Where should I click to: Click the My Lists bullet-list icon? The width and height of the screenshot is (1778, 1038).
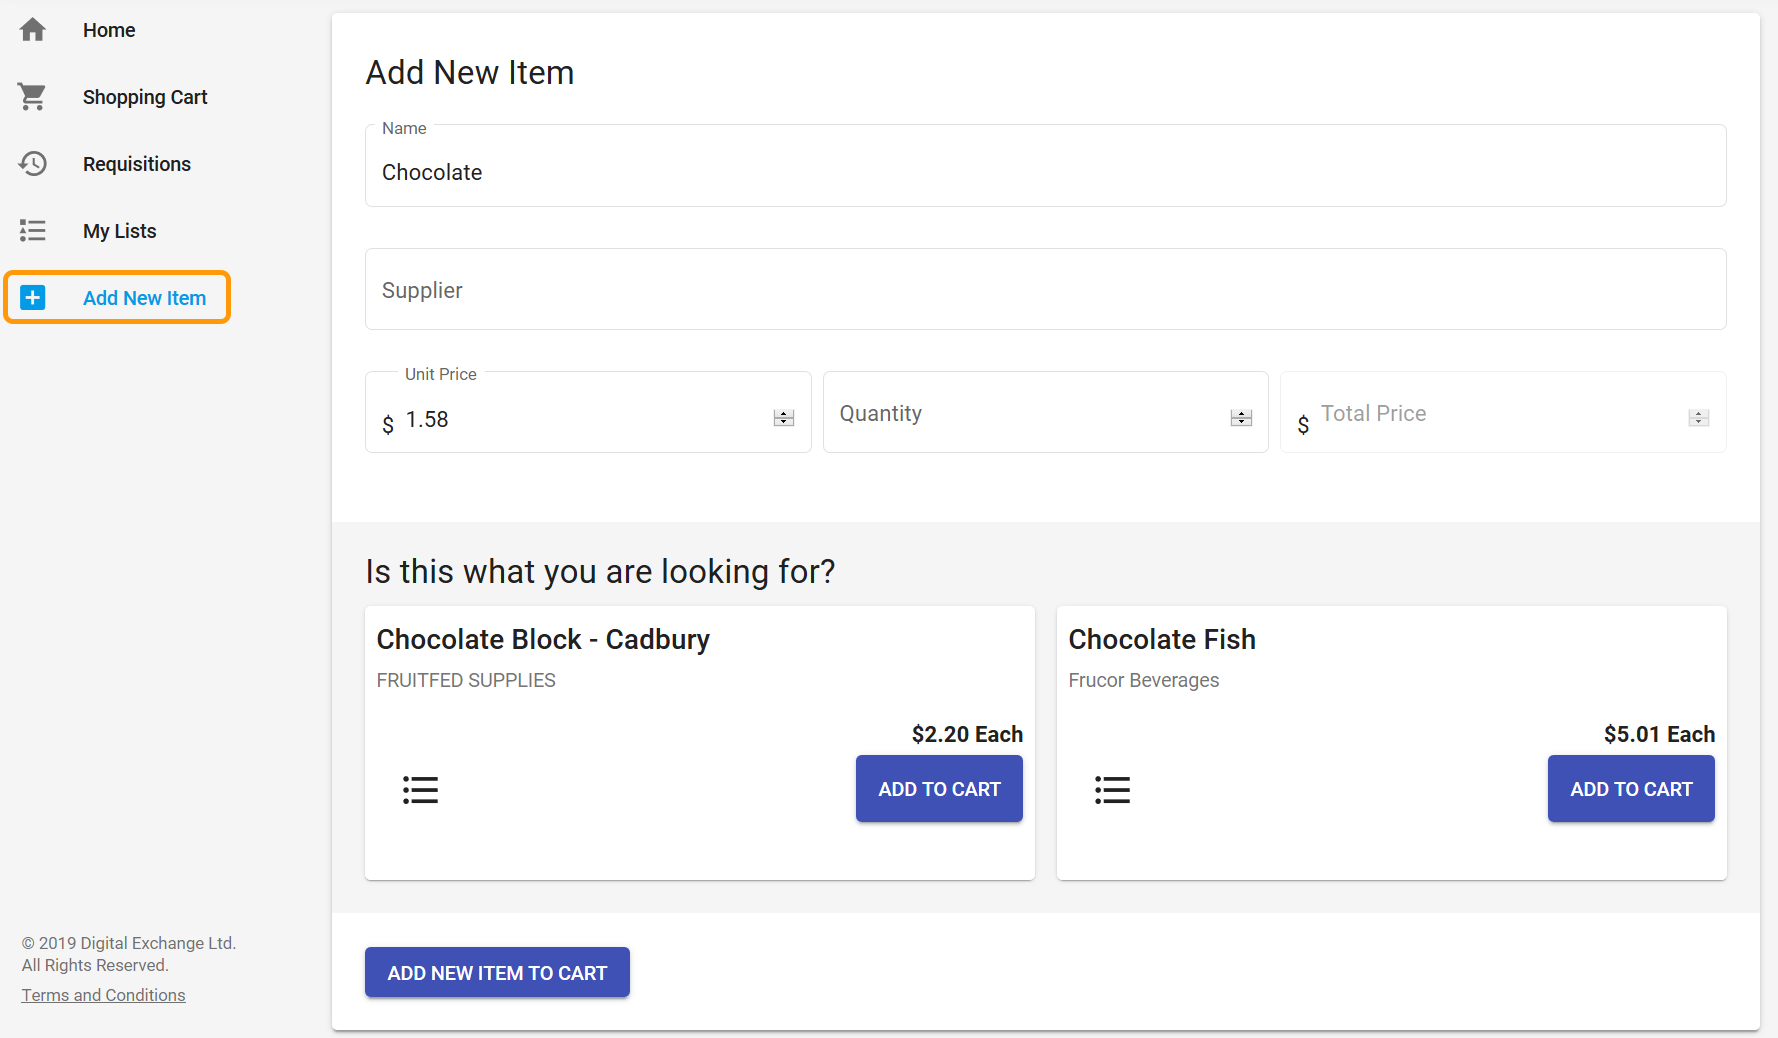33,231
